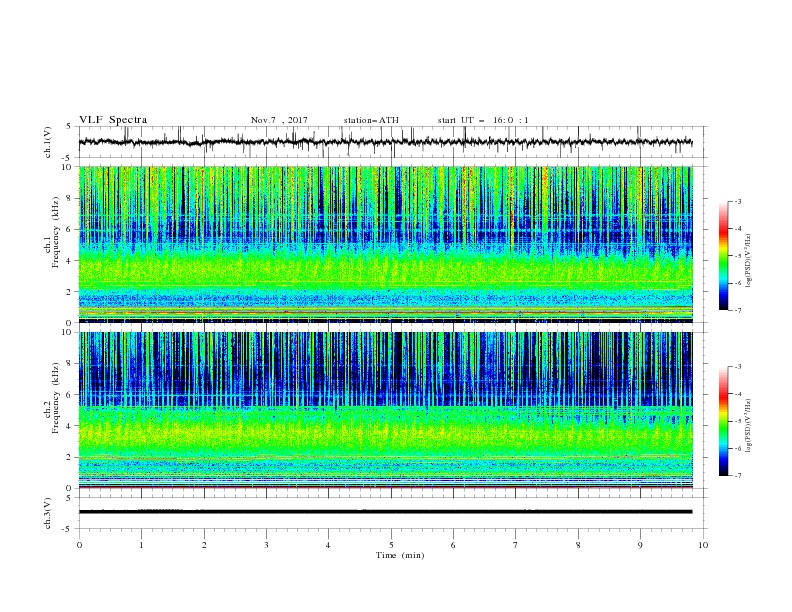
Task: Click the ch.2 "Frequency (kHz)" axis label
Action: [56, 398]
